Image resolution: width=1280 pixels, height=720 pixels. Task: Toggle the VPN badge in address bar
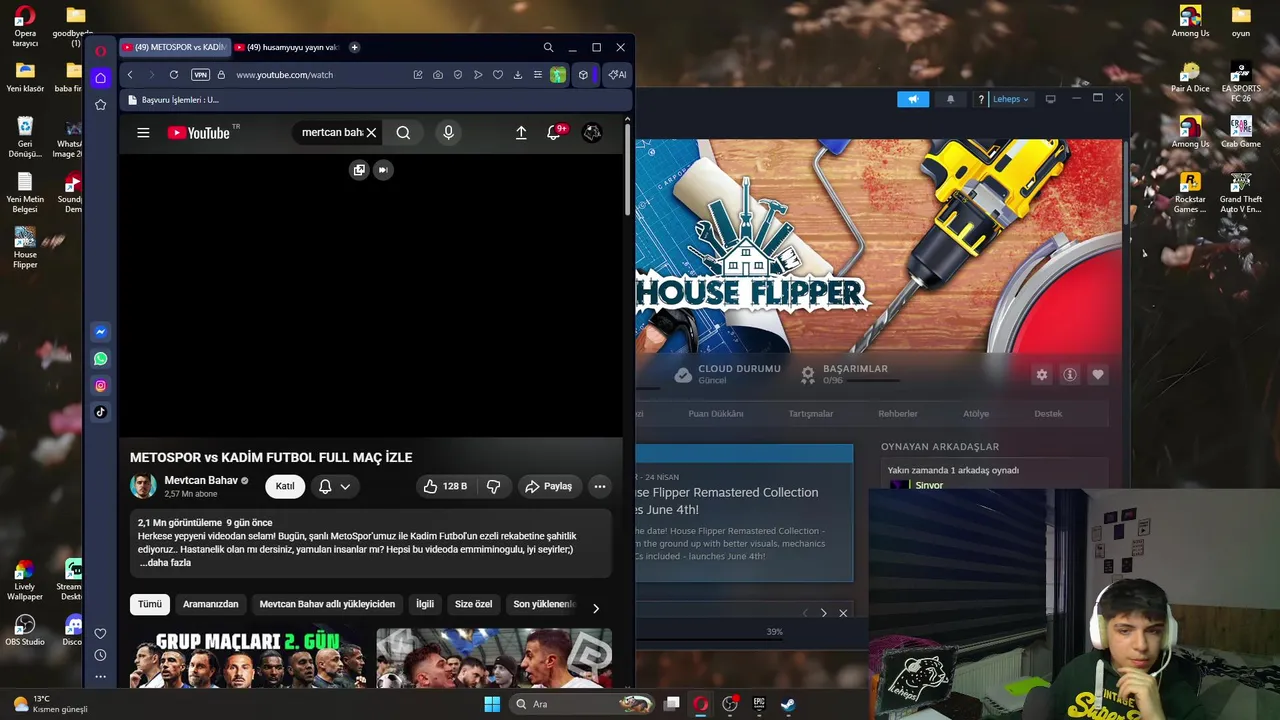click(x=200, y=75)
